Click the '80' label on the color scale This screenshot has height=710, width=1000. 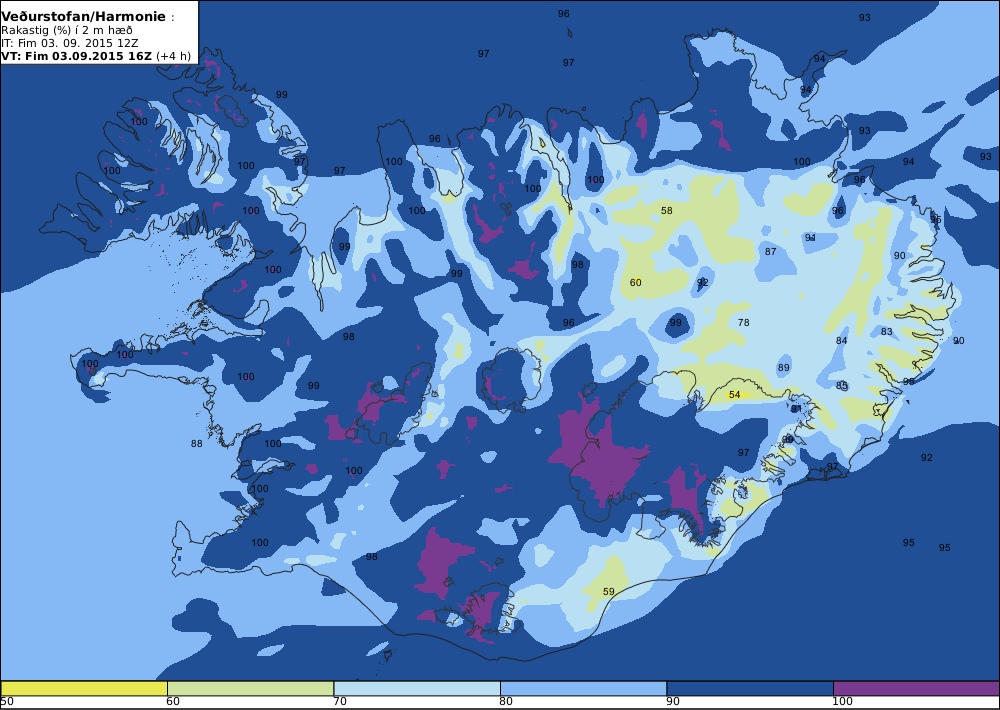point(506,702)
